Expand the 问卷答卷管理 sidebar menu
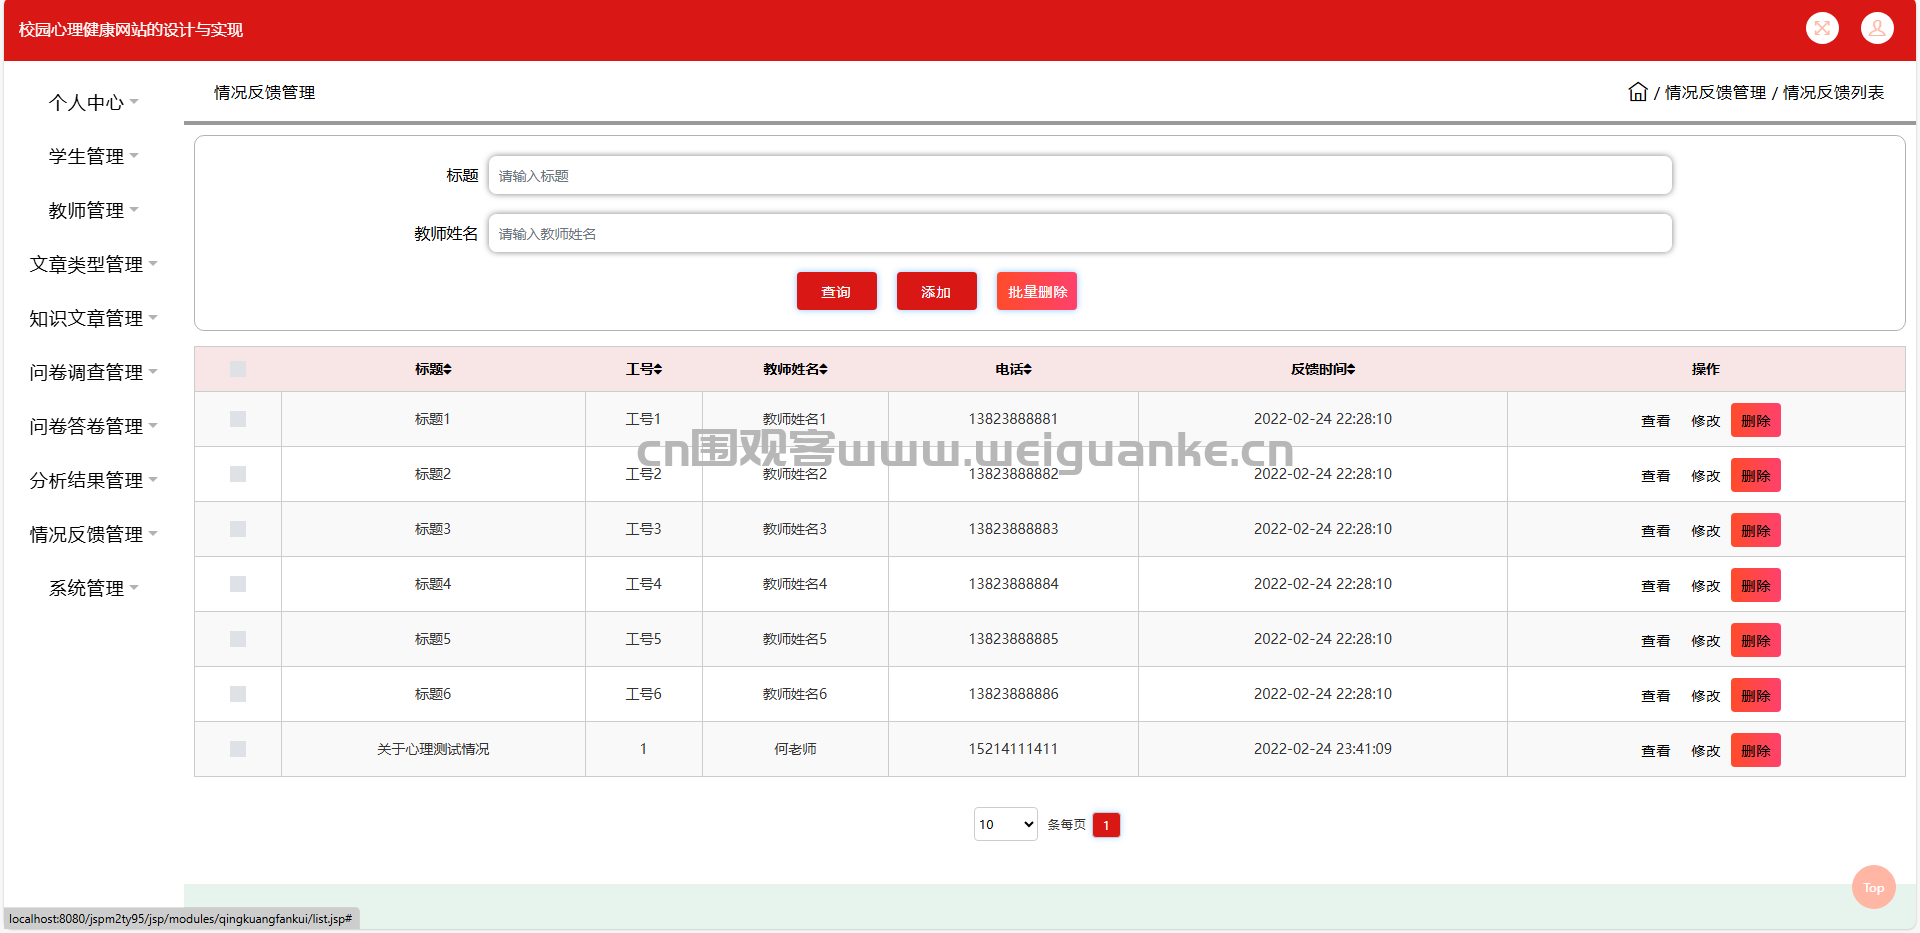Viewport: 1920px width, 933px height. click(x=94, y=426)
